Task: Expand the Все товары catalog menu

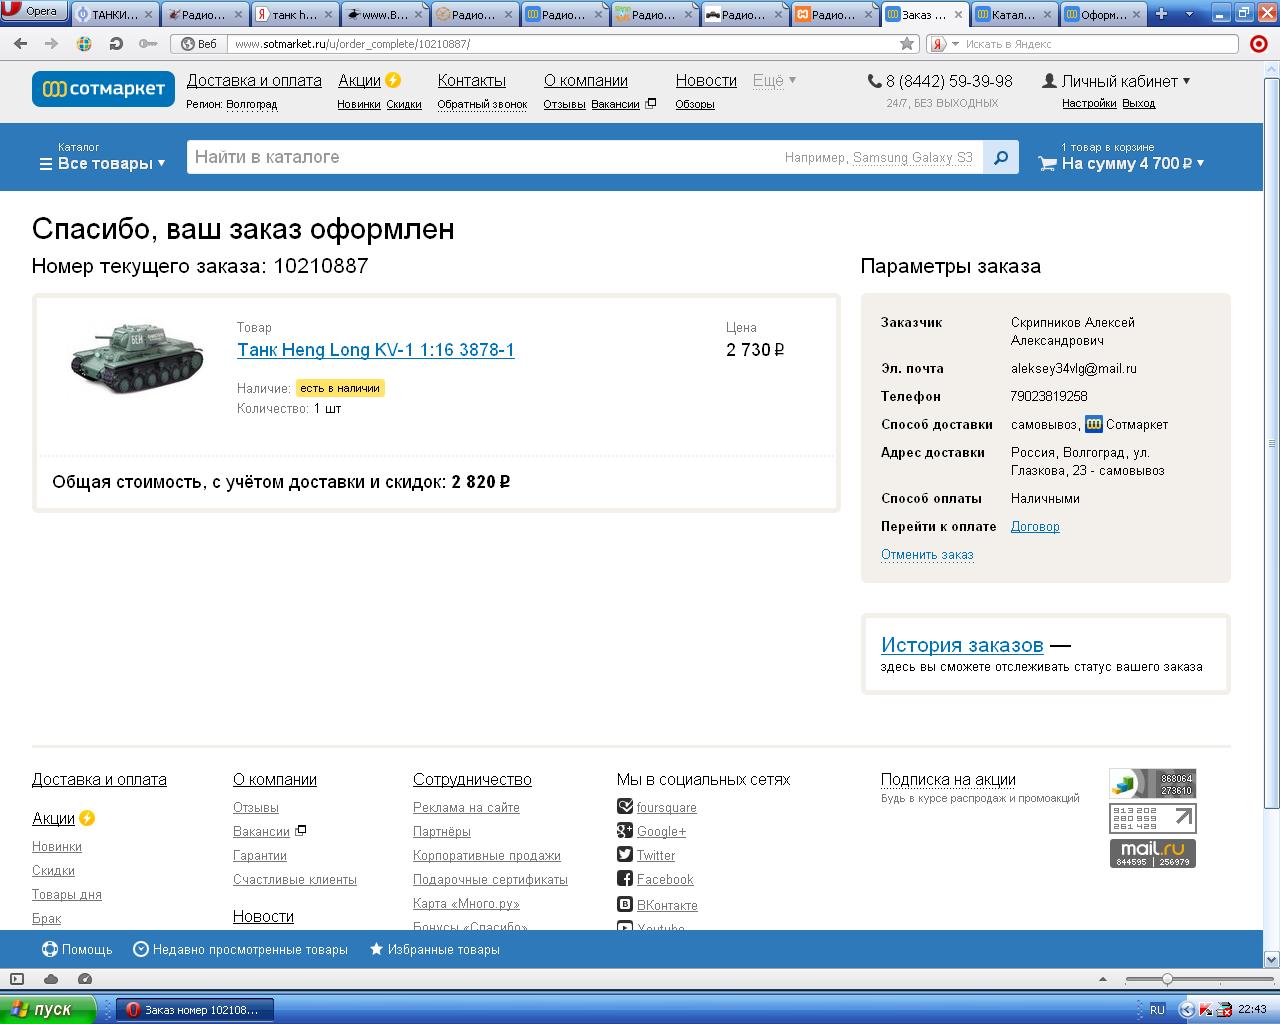Action: click(x=102, y=163)
